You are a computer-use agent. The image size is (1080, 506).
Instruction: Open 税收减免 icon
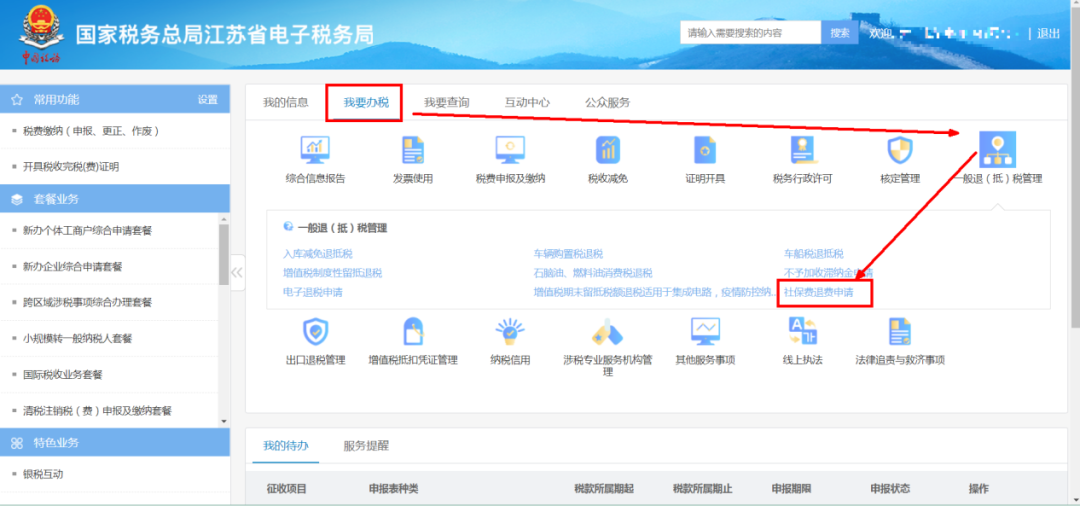coord(608,150)
